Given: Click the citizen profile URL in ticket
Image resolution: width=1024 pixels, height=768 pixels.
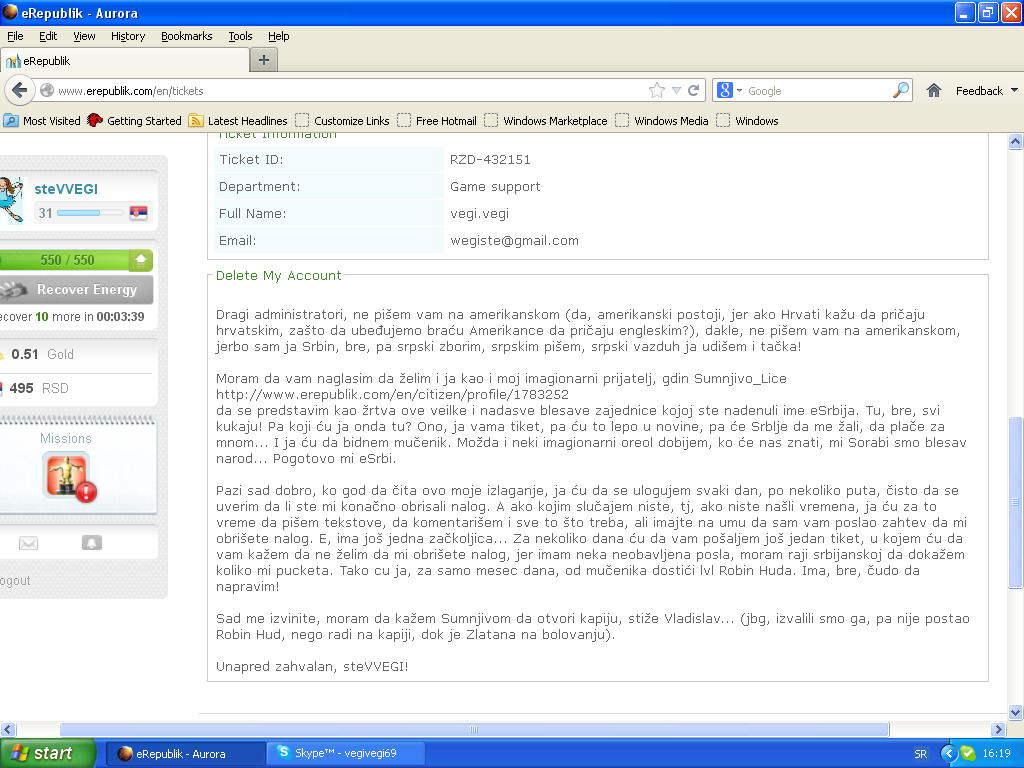Looking at the screenshot, I should [392, 394].
